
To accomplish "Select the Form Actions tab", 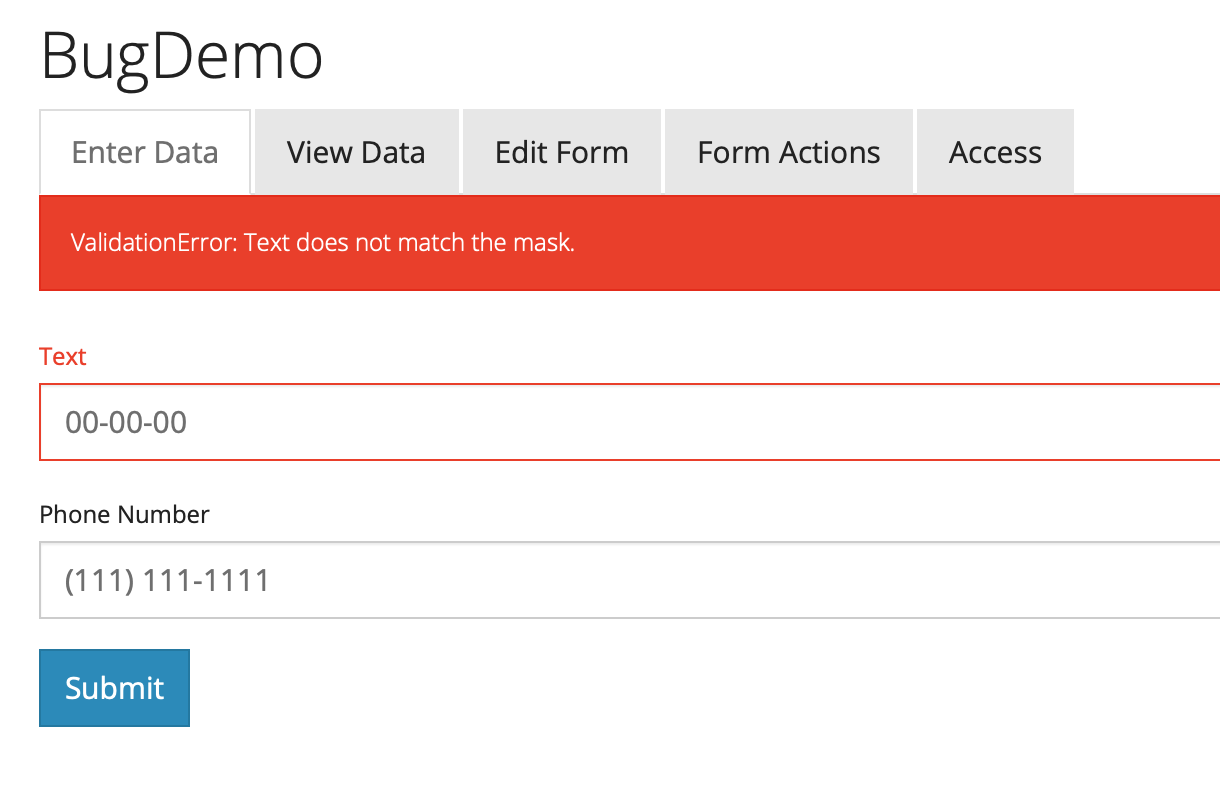I will click(788, 151).
